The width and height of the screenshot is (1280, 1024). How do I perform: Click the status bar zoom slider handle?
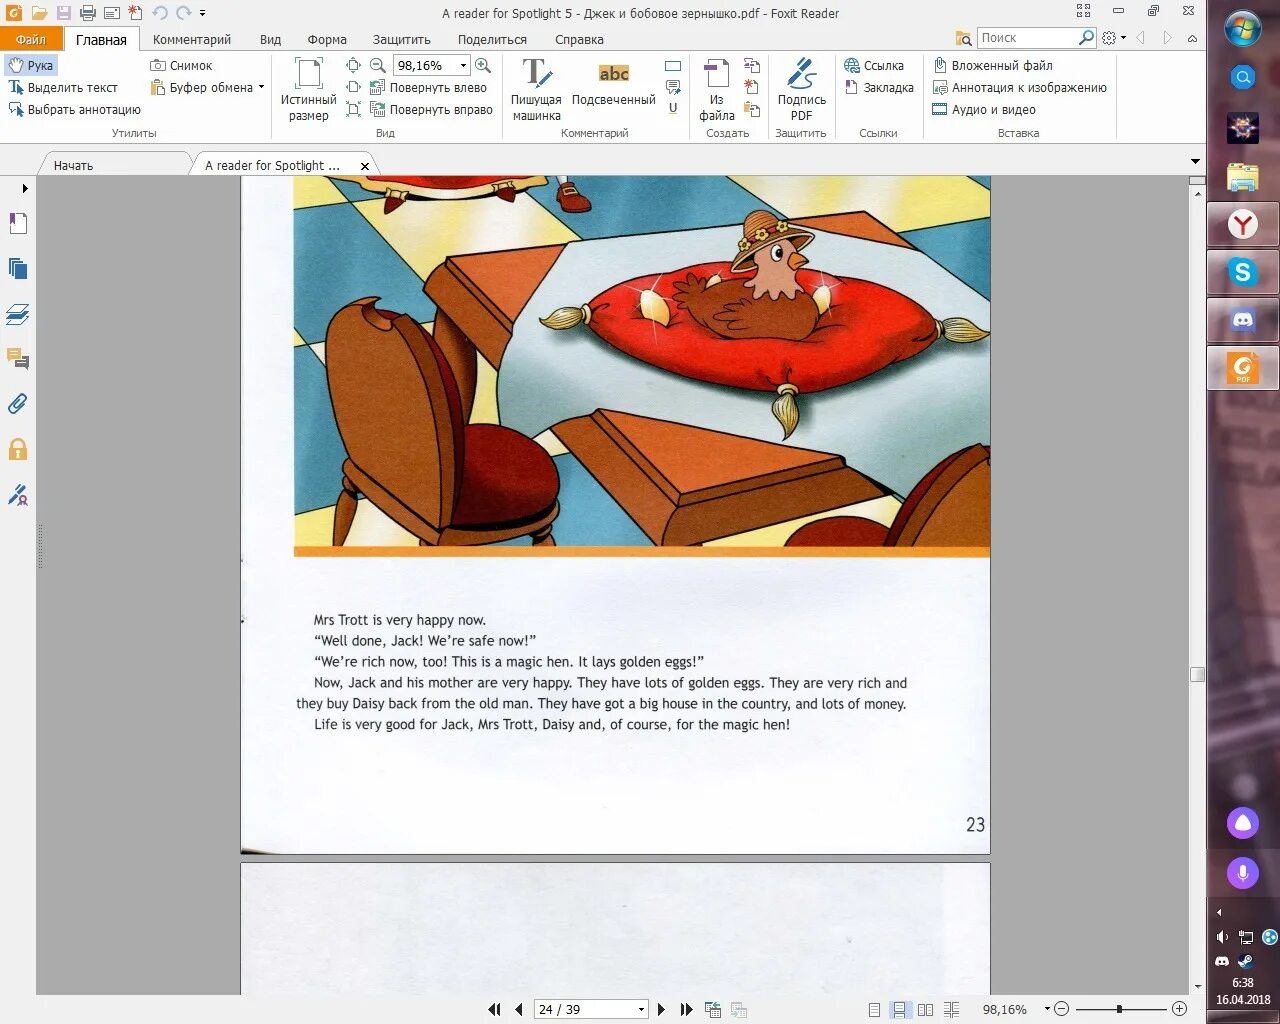click(1119, 1009)
